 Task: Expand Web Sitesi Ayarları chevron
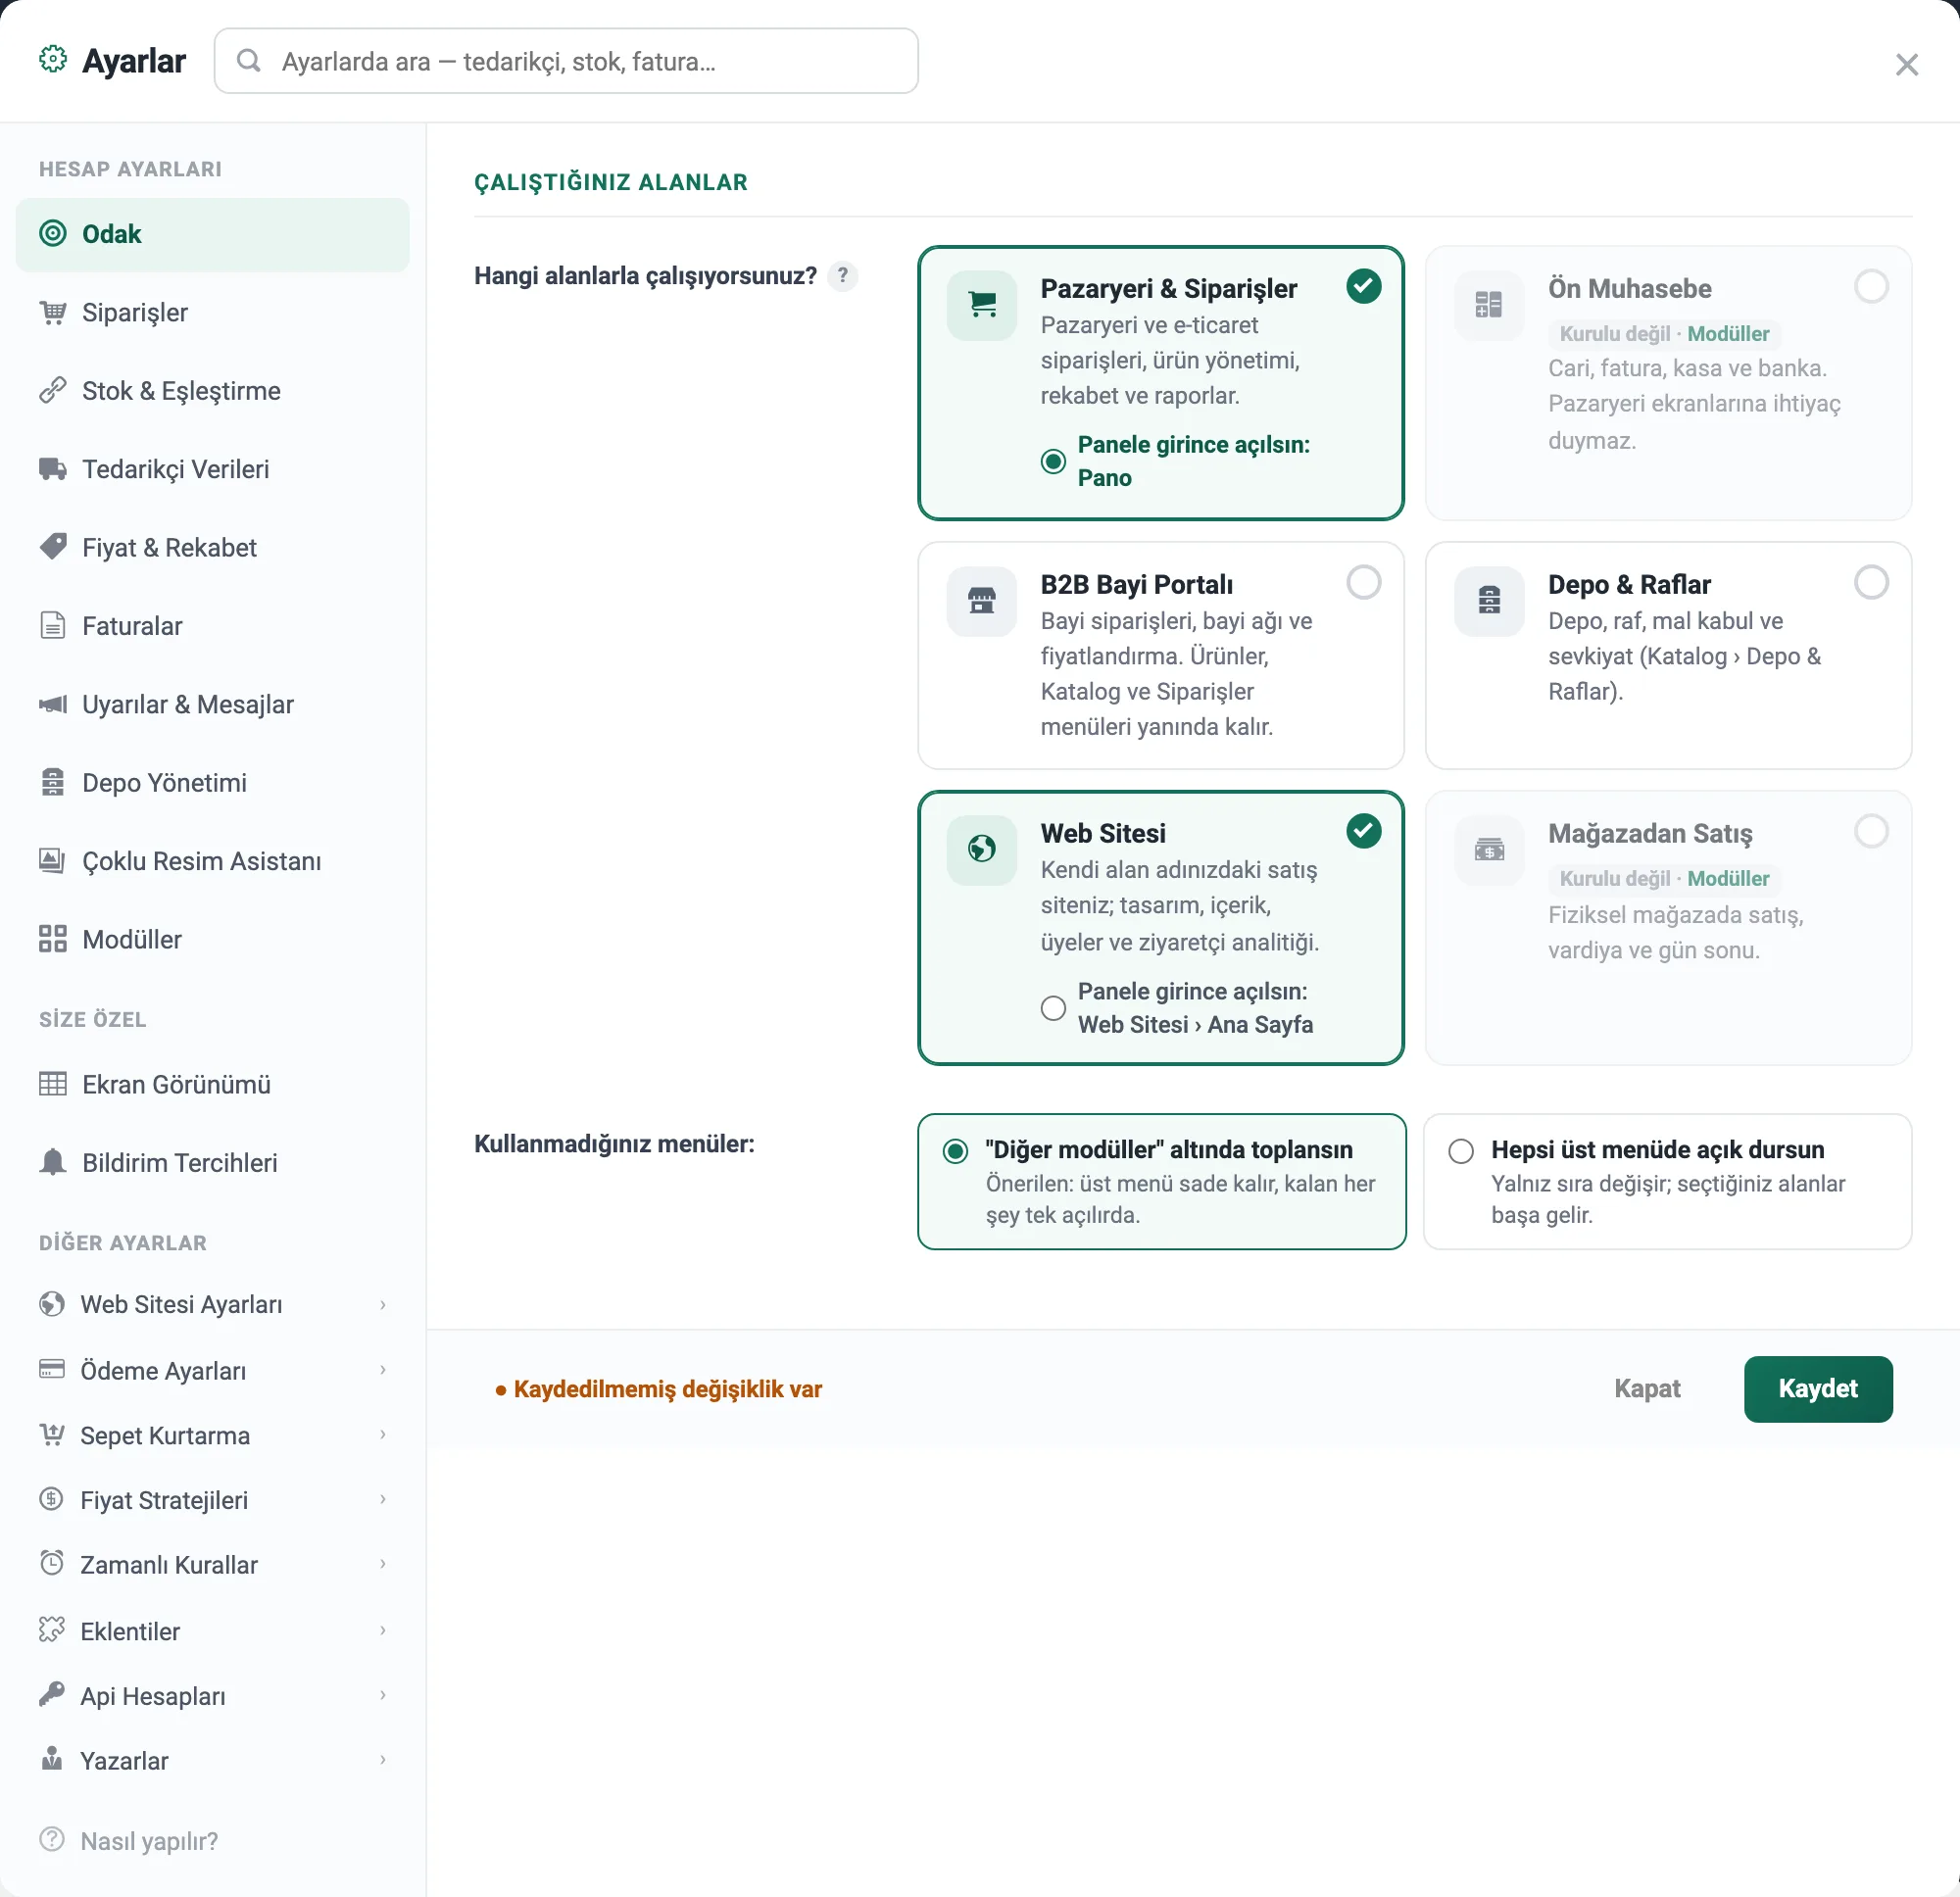(383, 1304)
